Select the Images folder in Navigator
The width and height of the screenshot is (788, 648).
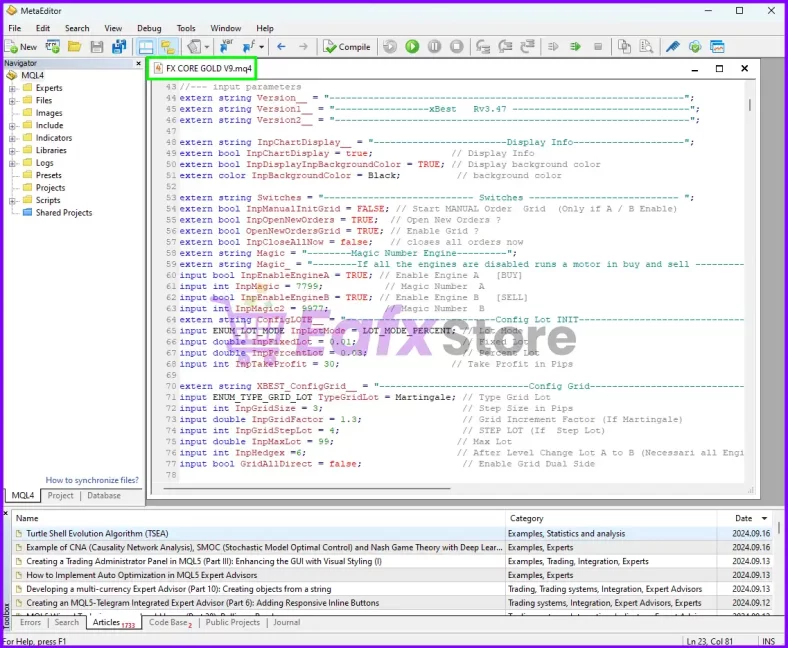tap(49, 113)
